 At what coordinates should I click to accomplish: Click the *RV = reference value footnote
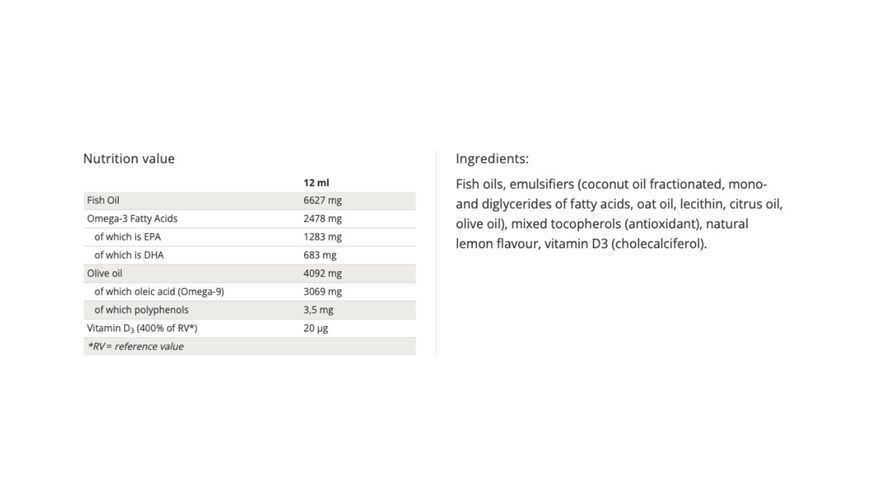pos(135,347)
